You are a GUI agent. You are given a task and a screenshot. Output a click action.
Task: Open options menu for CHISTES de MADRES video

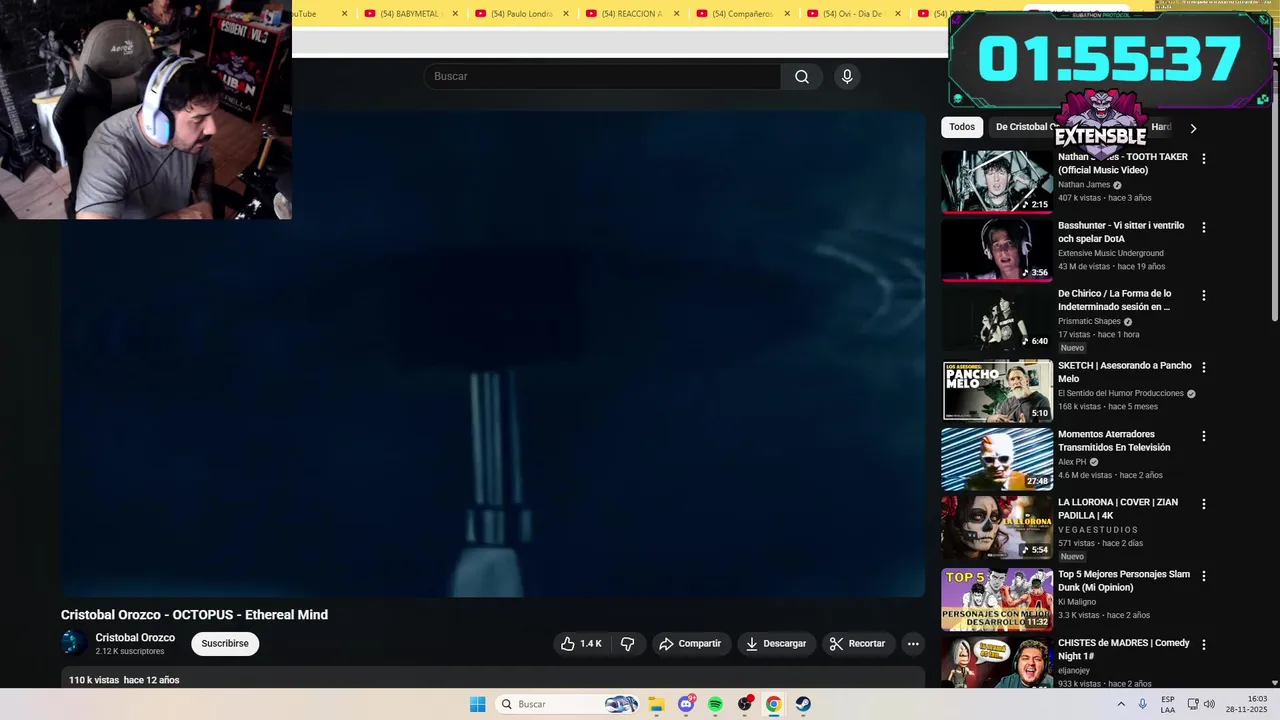click(1204, 645)
